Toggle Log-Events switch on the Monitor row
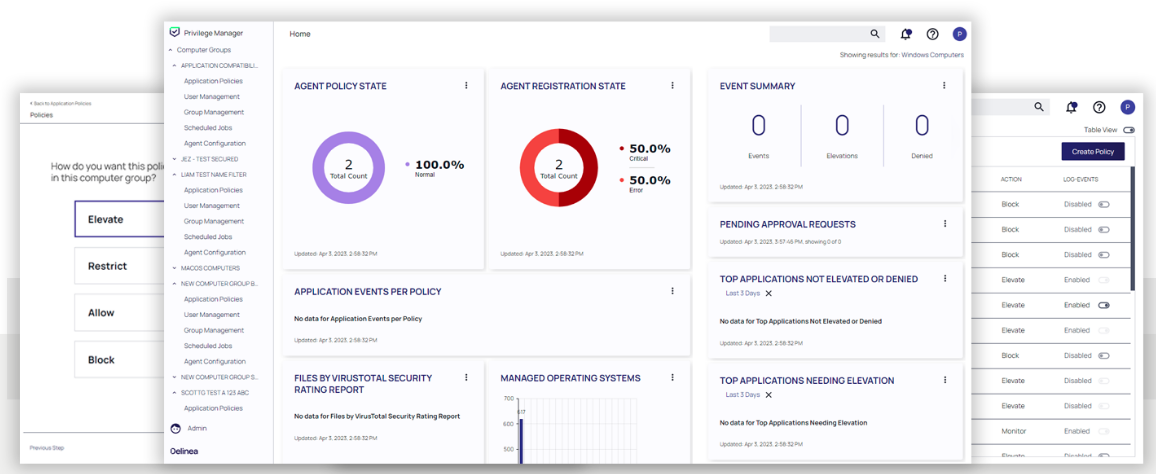Screen dimensions: 1156x474 [x=1104, y=431]
